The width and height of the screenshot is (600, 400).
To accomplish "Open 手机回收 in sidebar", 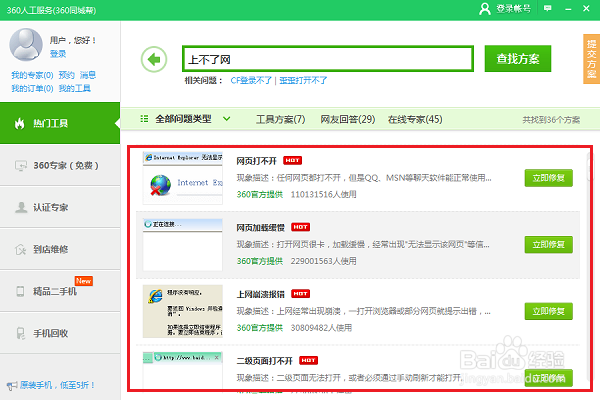I will point(60,333).
